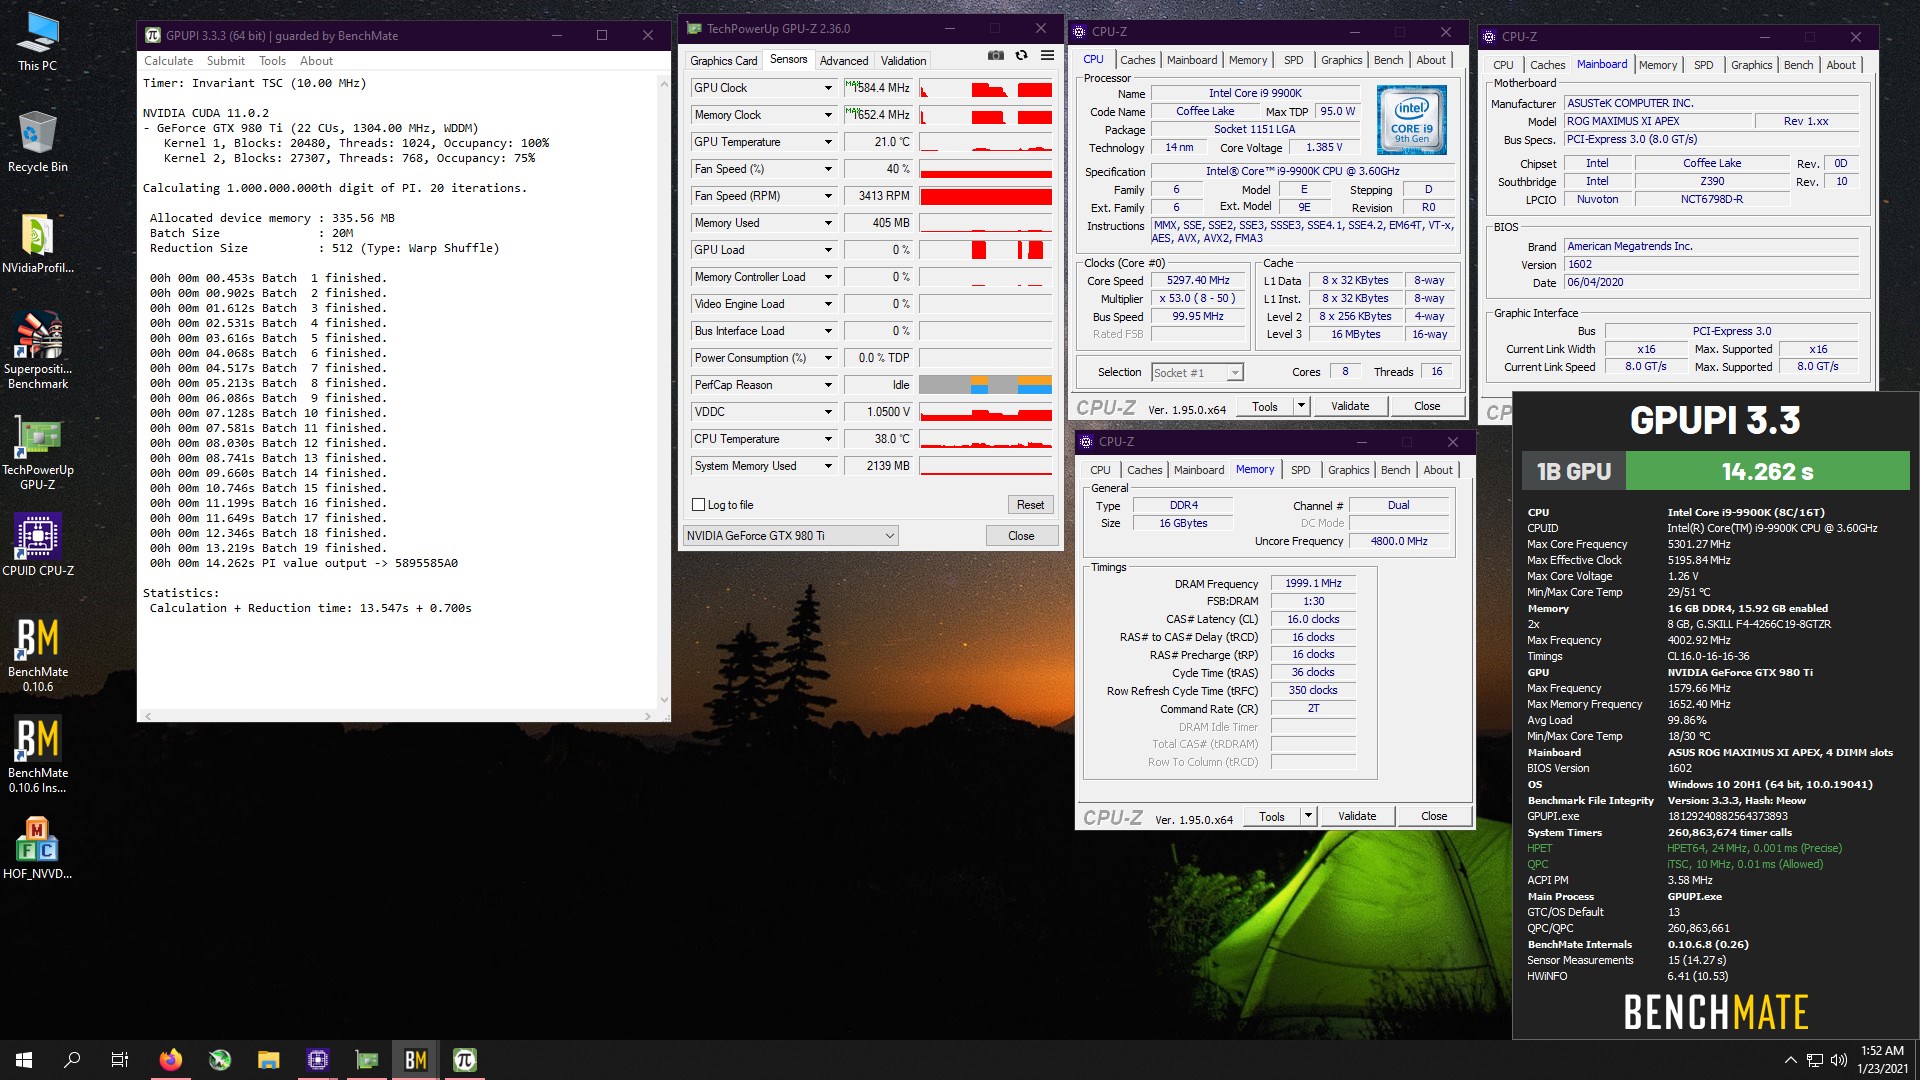Open the GPU-Z hamburger menu icon
This screenshot has height=1080, width=1920.
pos(1047,56)
